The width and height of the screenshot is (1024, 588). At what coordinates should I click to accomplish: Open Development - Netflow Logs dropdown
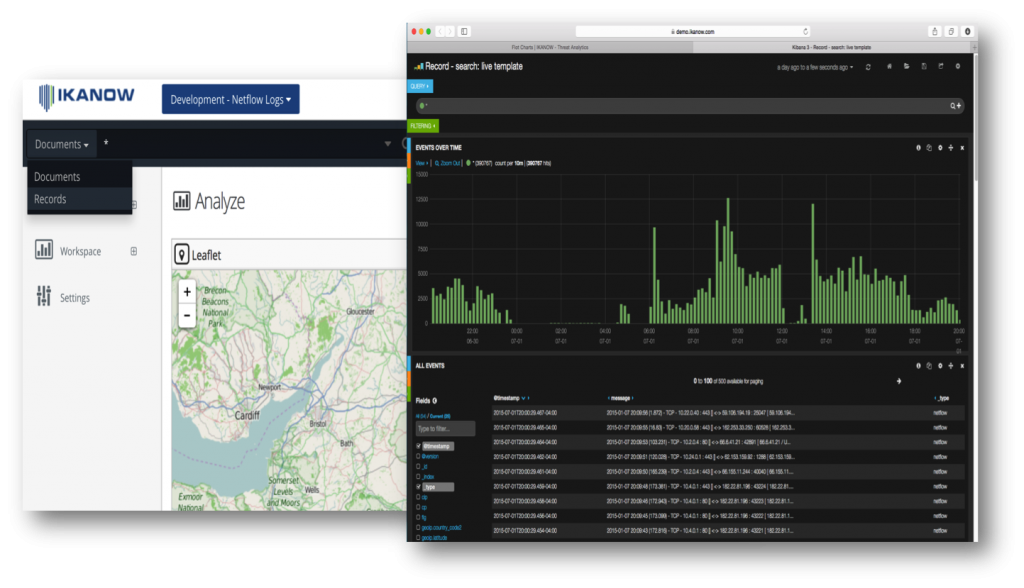[x=231, y=99]
